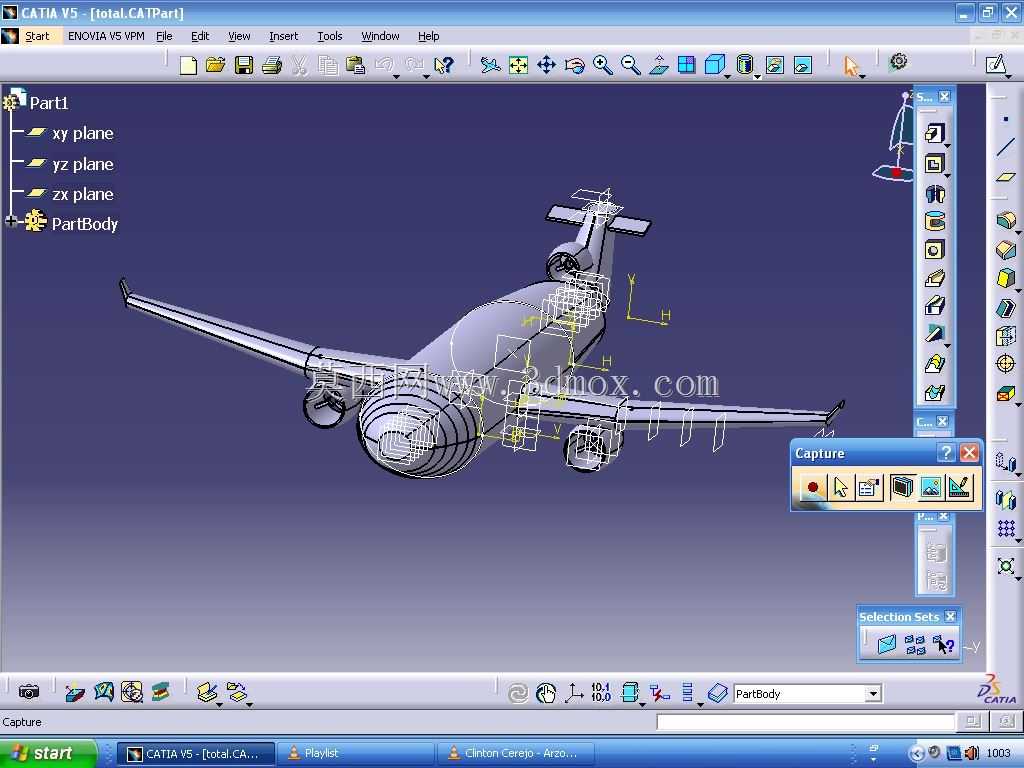Click the Normal View icon
The width and height of the screenshot is (1024, 768).
[x=658, y=65]
